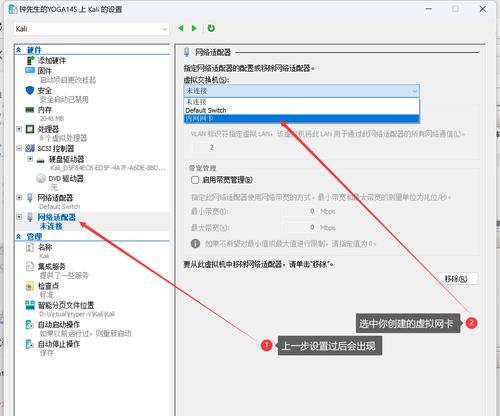Screen dimensions: 500x416
Task: Choose Default Switch in the dropdown list
Action: [302, 110]
